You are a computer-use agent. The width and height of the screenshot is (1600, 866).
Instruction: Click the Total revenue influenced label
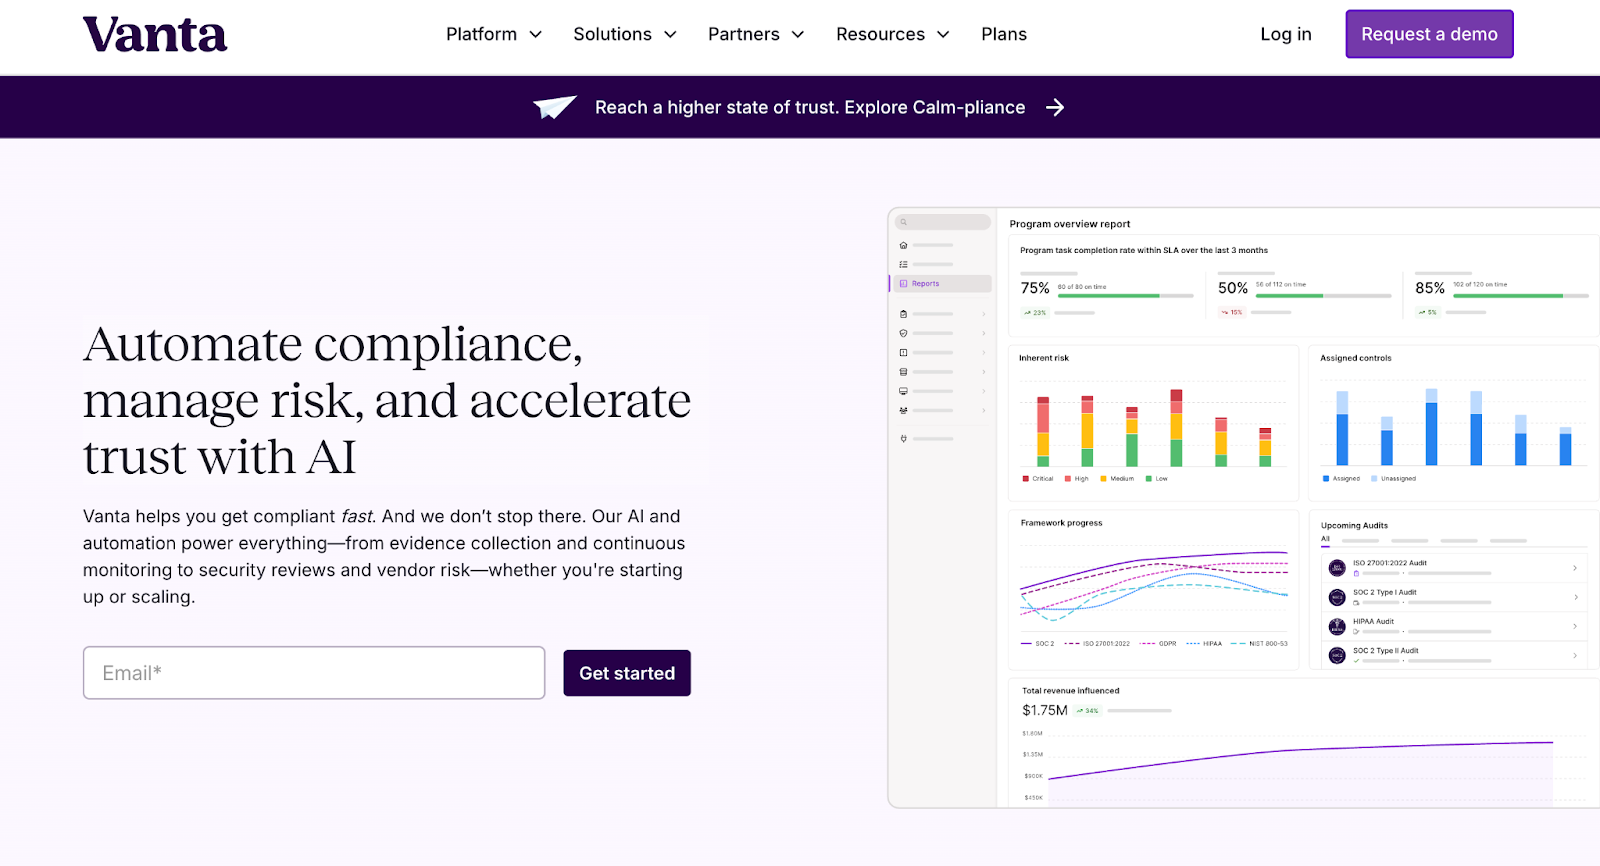point(1071,691)
